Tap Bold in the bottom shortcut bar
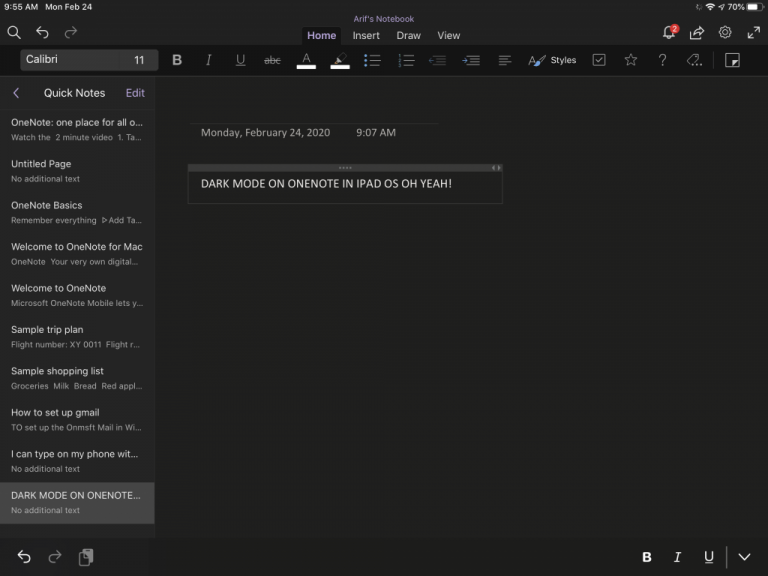Viewport: 768px width, 576px height. (647, 557)
